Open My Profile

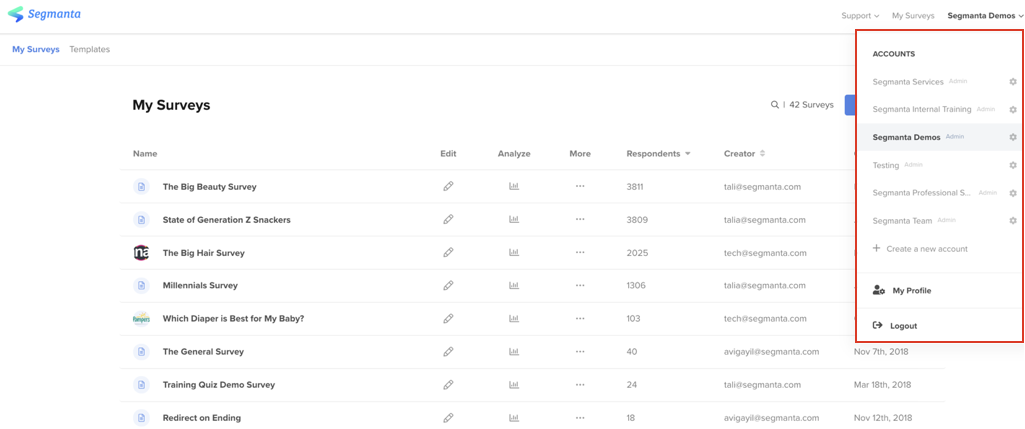tap(901, 290)
